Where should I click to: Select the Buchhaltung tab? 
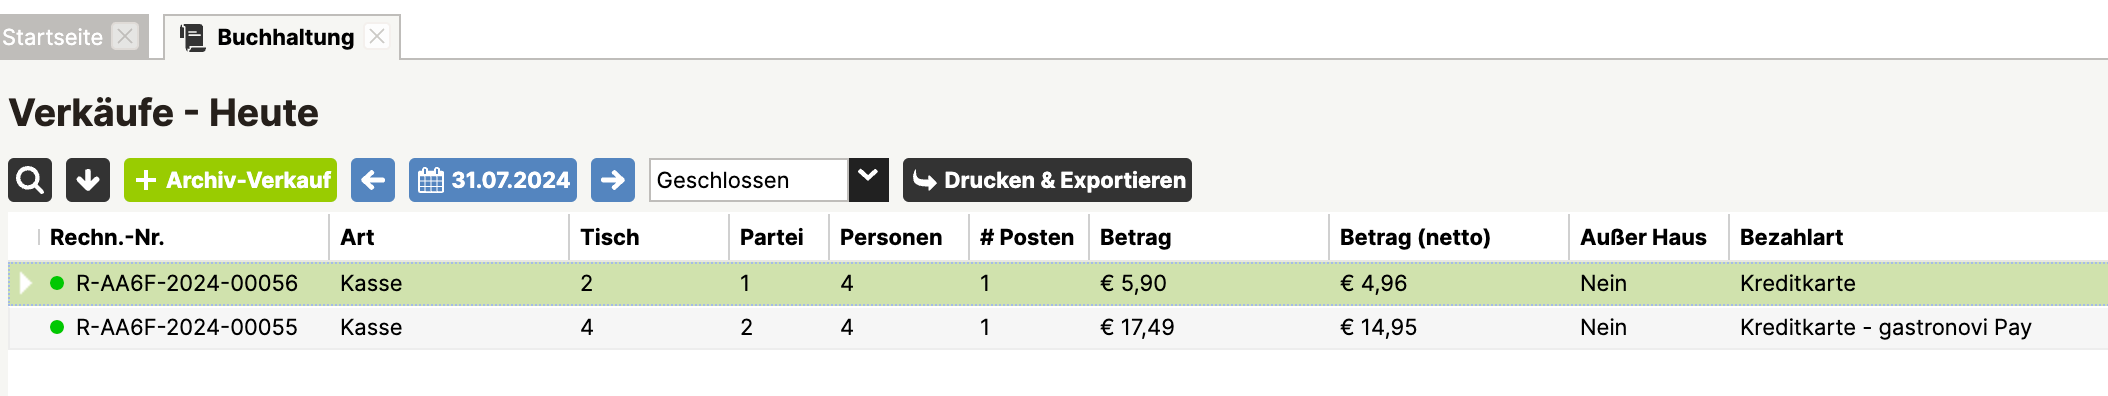[285, 37]
